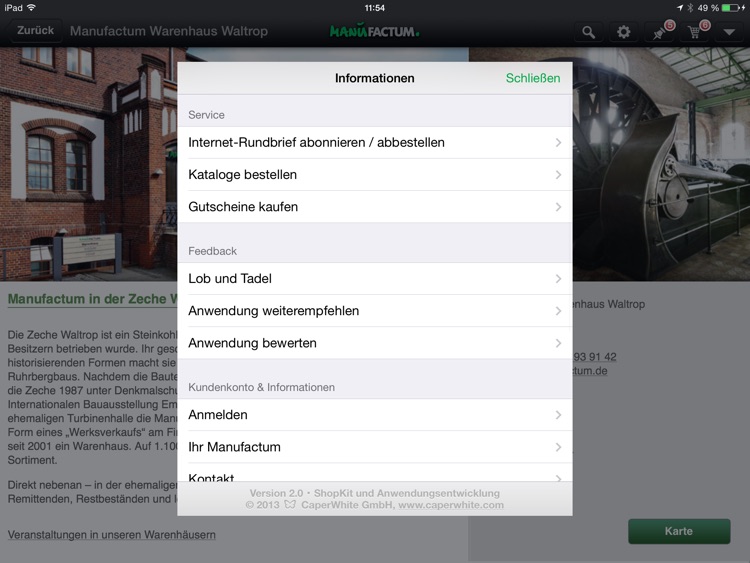Click the Service section header
The height and width of the screenshot is (563, 750).
[206, 115]
